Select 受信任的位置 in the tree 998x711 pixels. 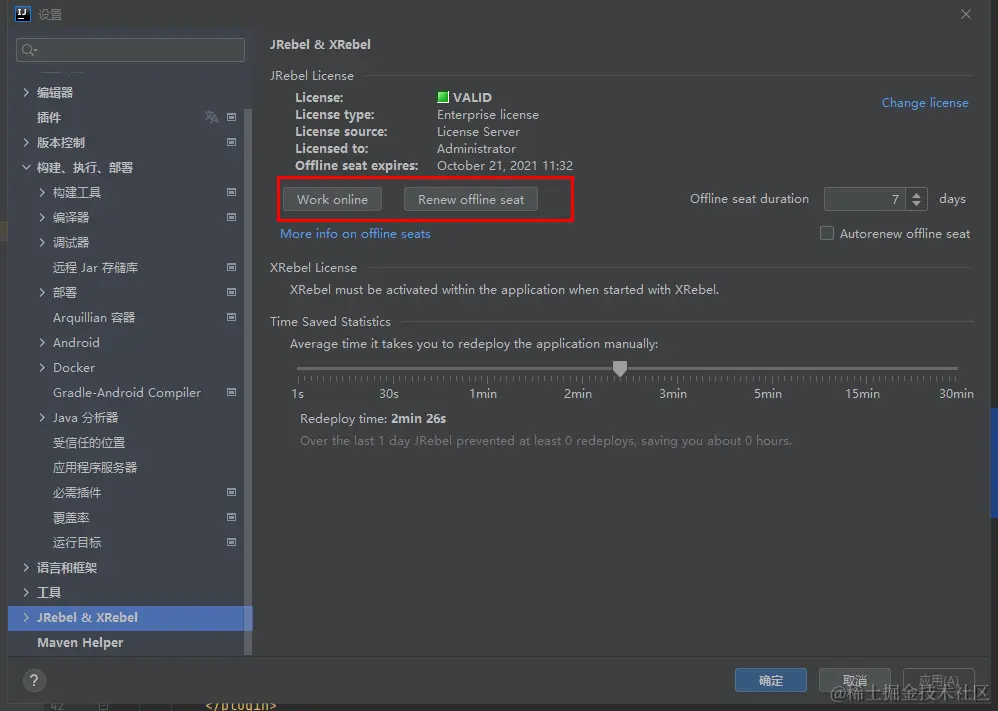(89, 442)
